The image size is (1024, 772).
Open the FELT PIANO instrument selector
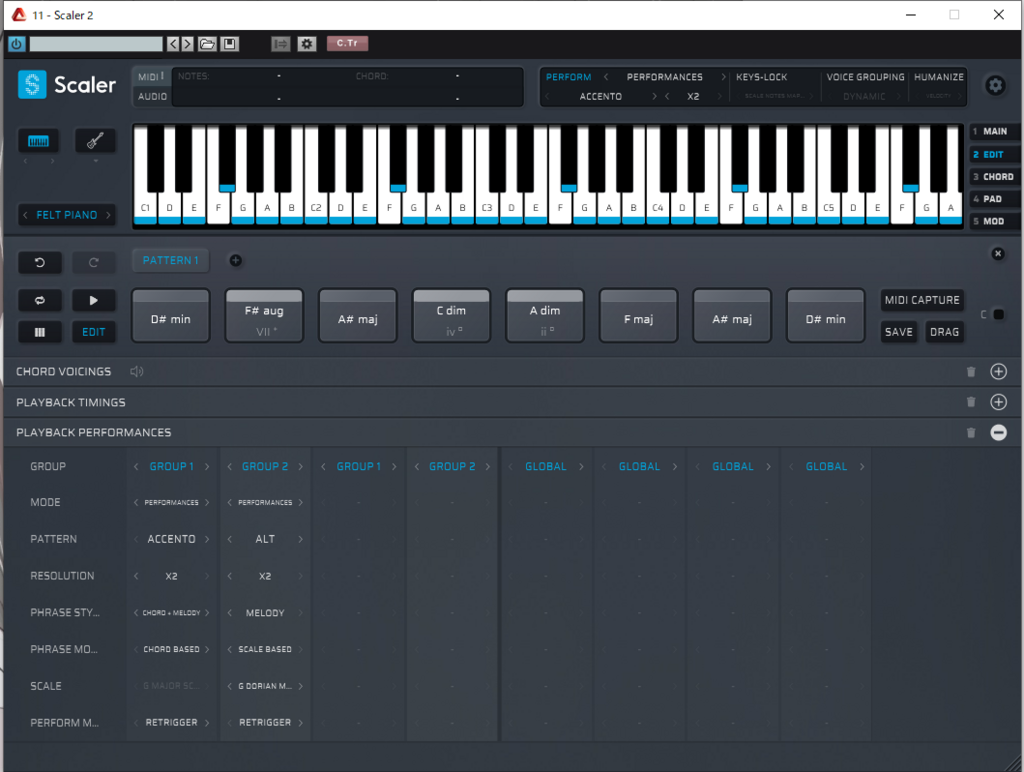click(67, 215)
